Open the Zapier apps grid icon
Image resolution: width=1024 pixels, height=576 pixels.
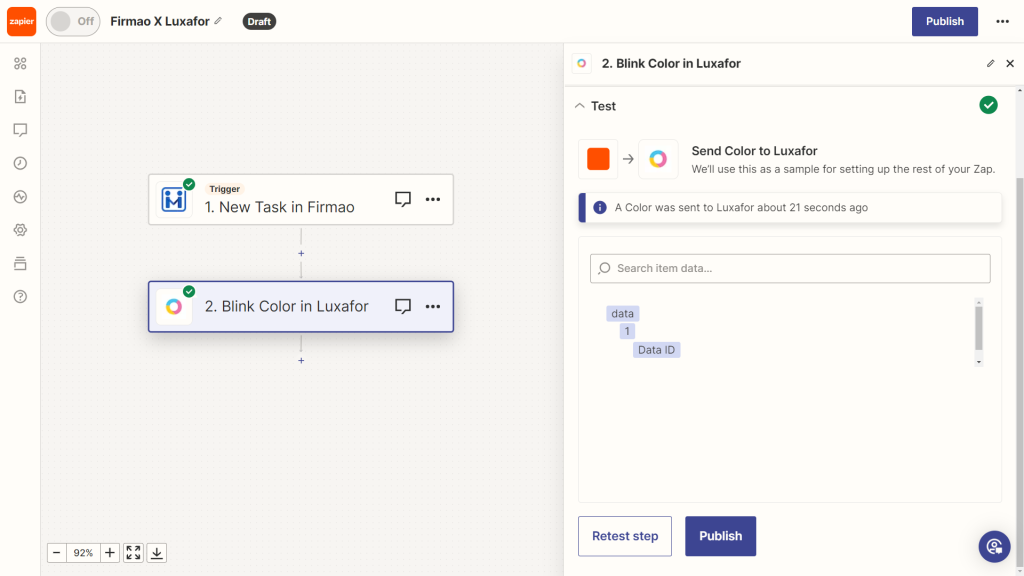pos(20,63)
